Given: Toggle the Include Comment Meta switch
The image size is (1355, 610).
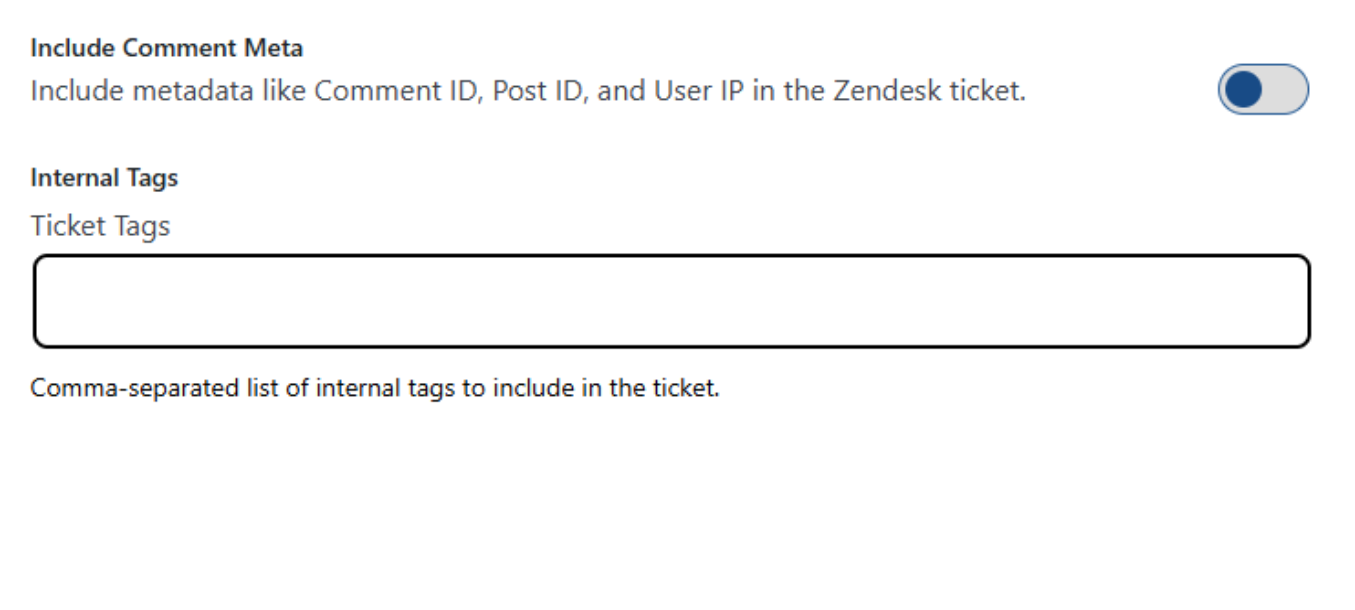Looking at the screenshot, I should click(x=1263, y=90).
